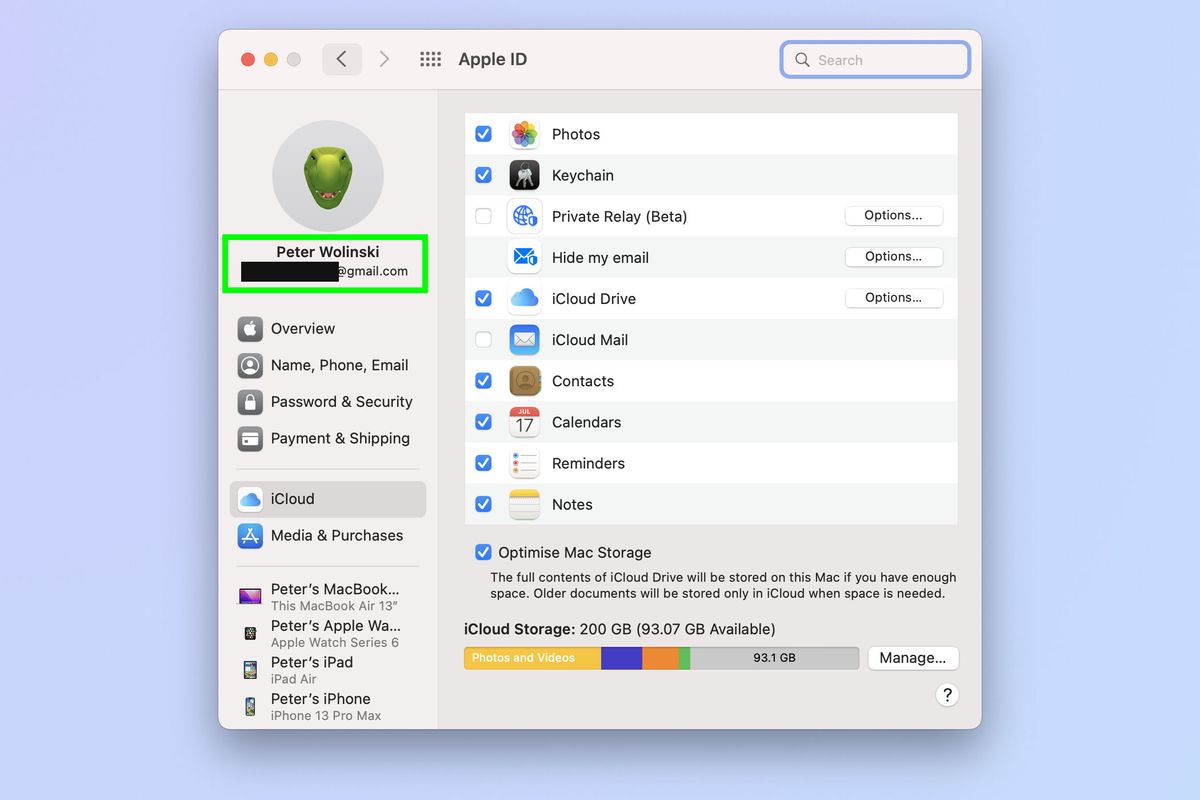Enable iCloud Mail syncing
This screenshot has height=800, width=1200.
coord(483,340)
